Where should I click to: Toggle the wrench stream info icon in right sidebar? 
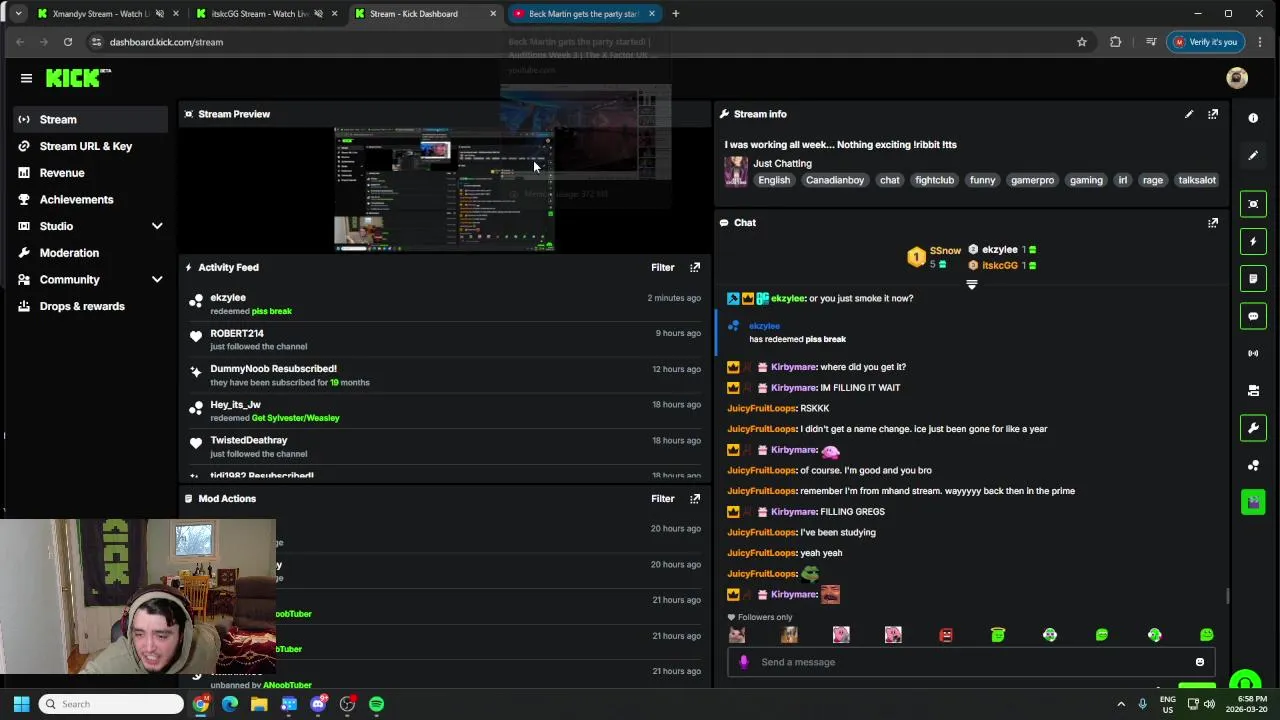click(1253, 428)
